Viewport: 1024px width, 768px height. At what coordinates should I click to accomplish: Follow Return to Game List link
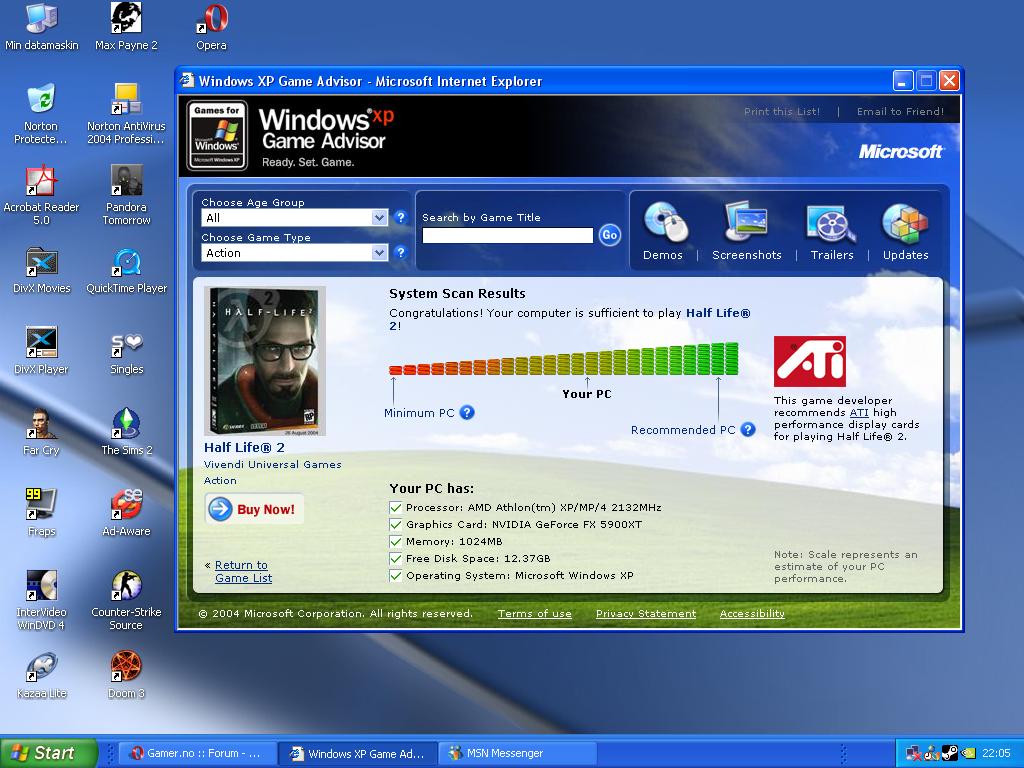[242, 571]
